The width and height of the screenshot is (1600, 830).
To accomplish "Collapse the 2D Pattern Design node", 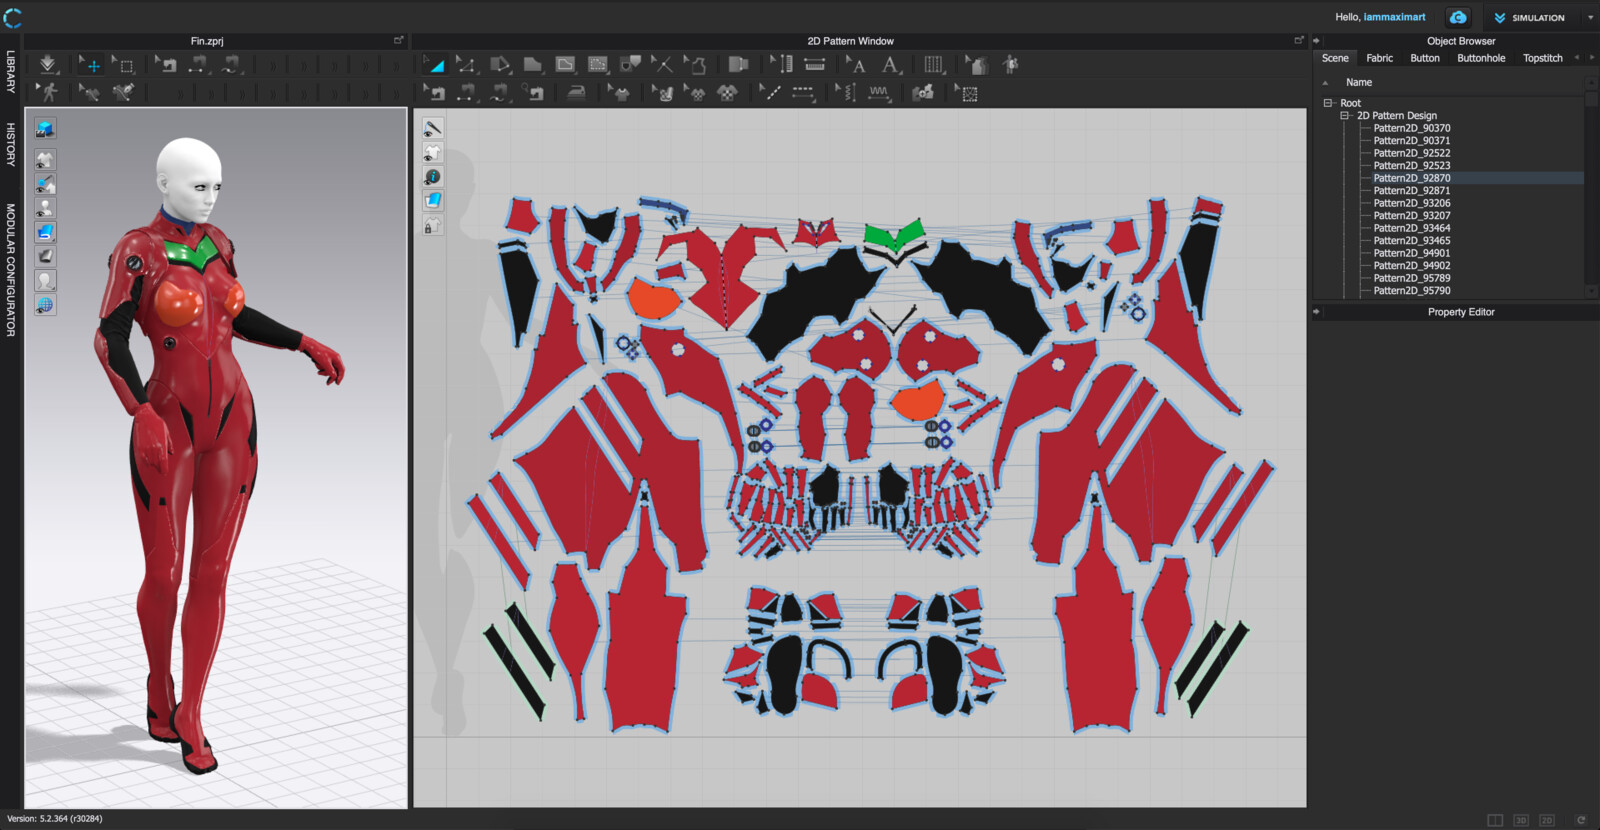I will pyautogui.click(x=1345, y=116).
